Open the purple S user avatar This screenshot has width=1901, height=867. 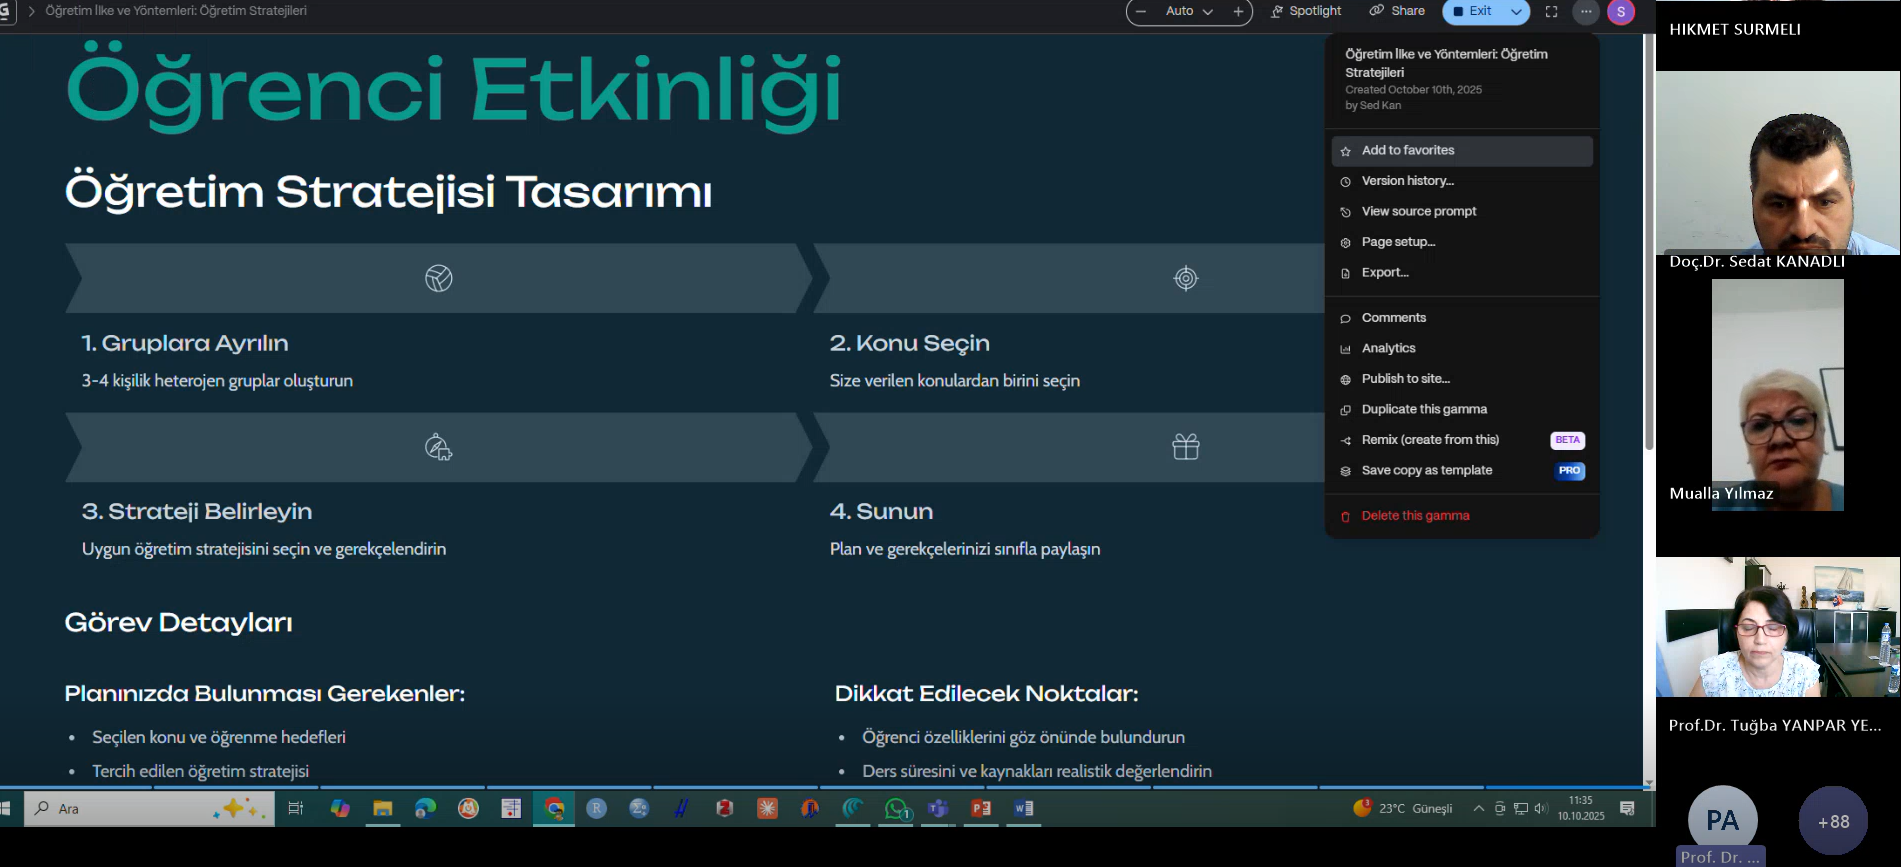coord(1621,11)
